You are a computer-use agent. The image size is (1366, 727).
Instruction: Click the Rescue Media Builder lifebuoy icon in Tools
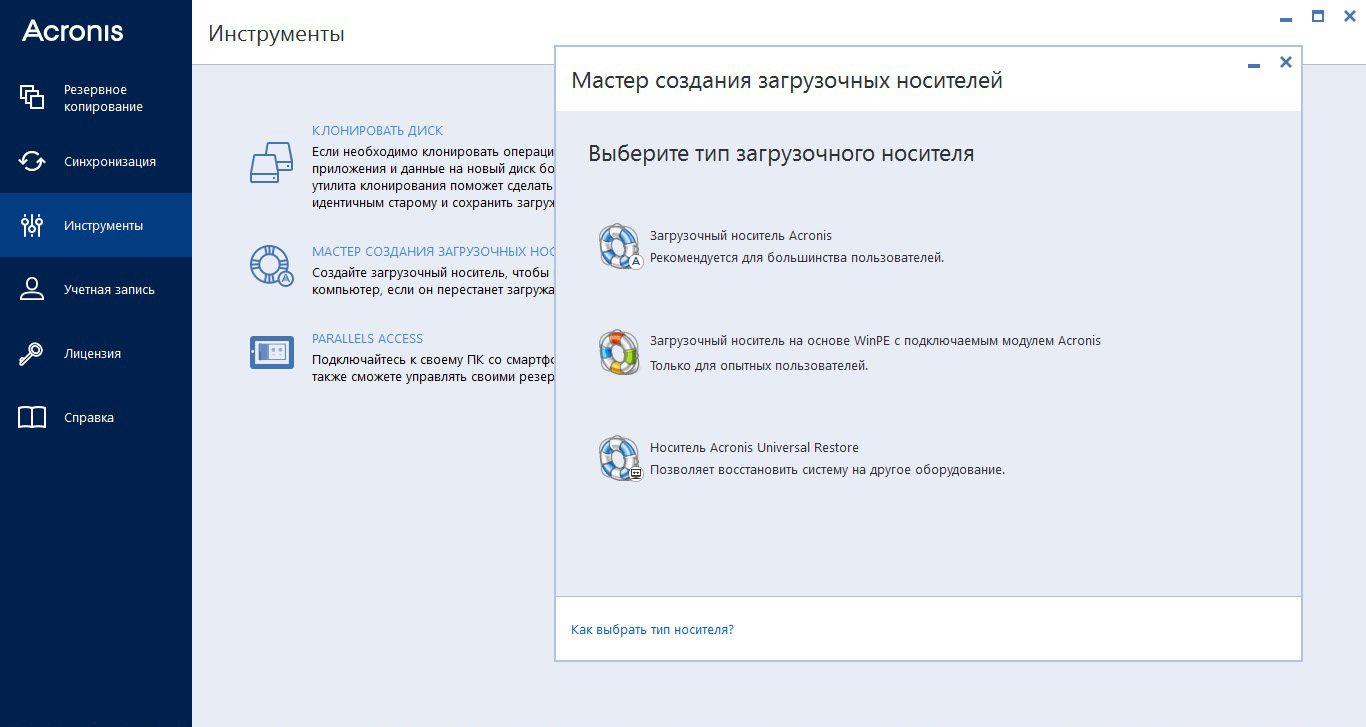click(271, 266)
